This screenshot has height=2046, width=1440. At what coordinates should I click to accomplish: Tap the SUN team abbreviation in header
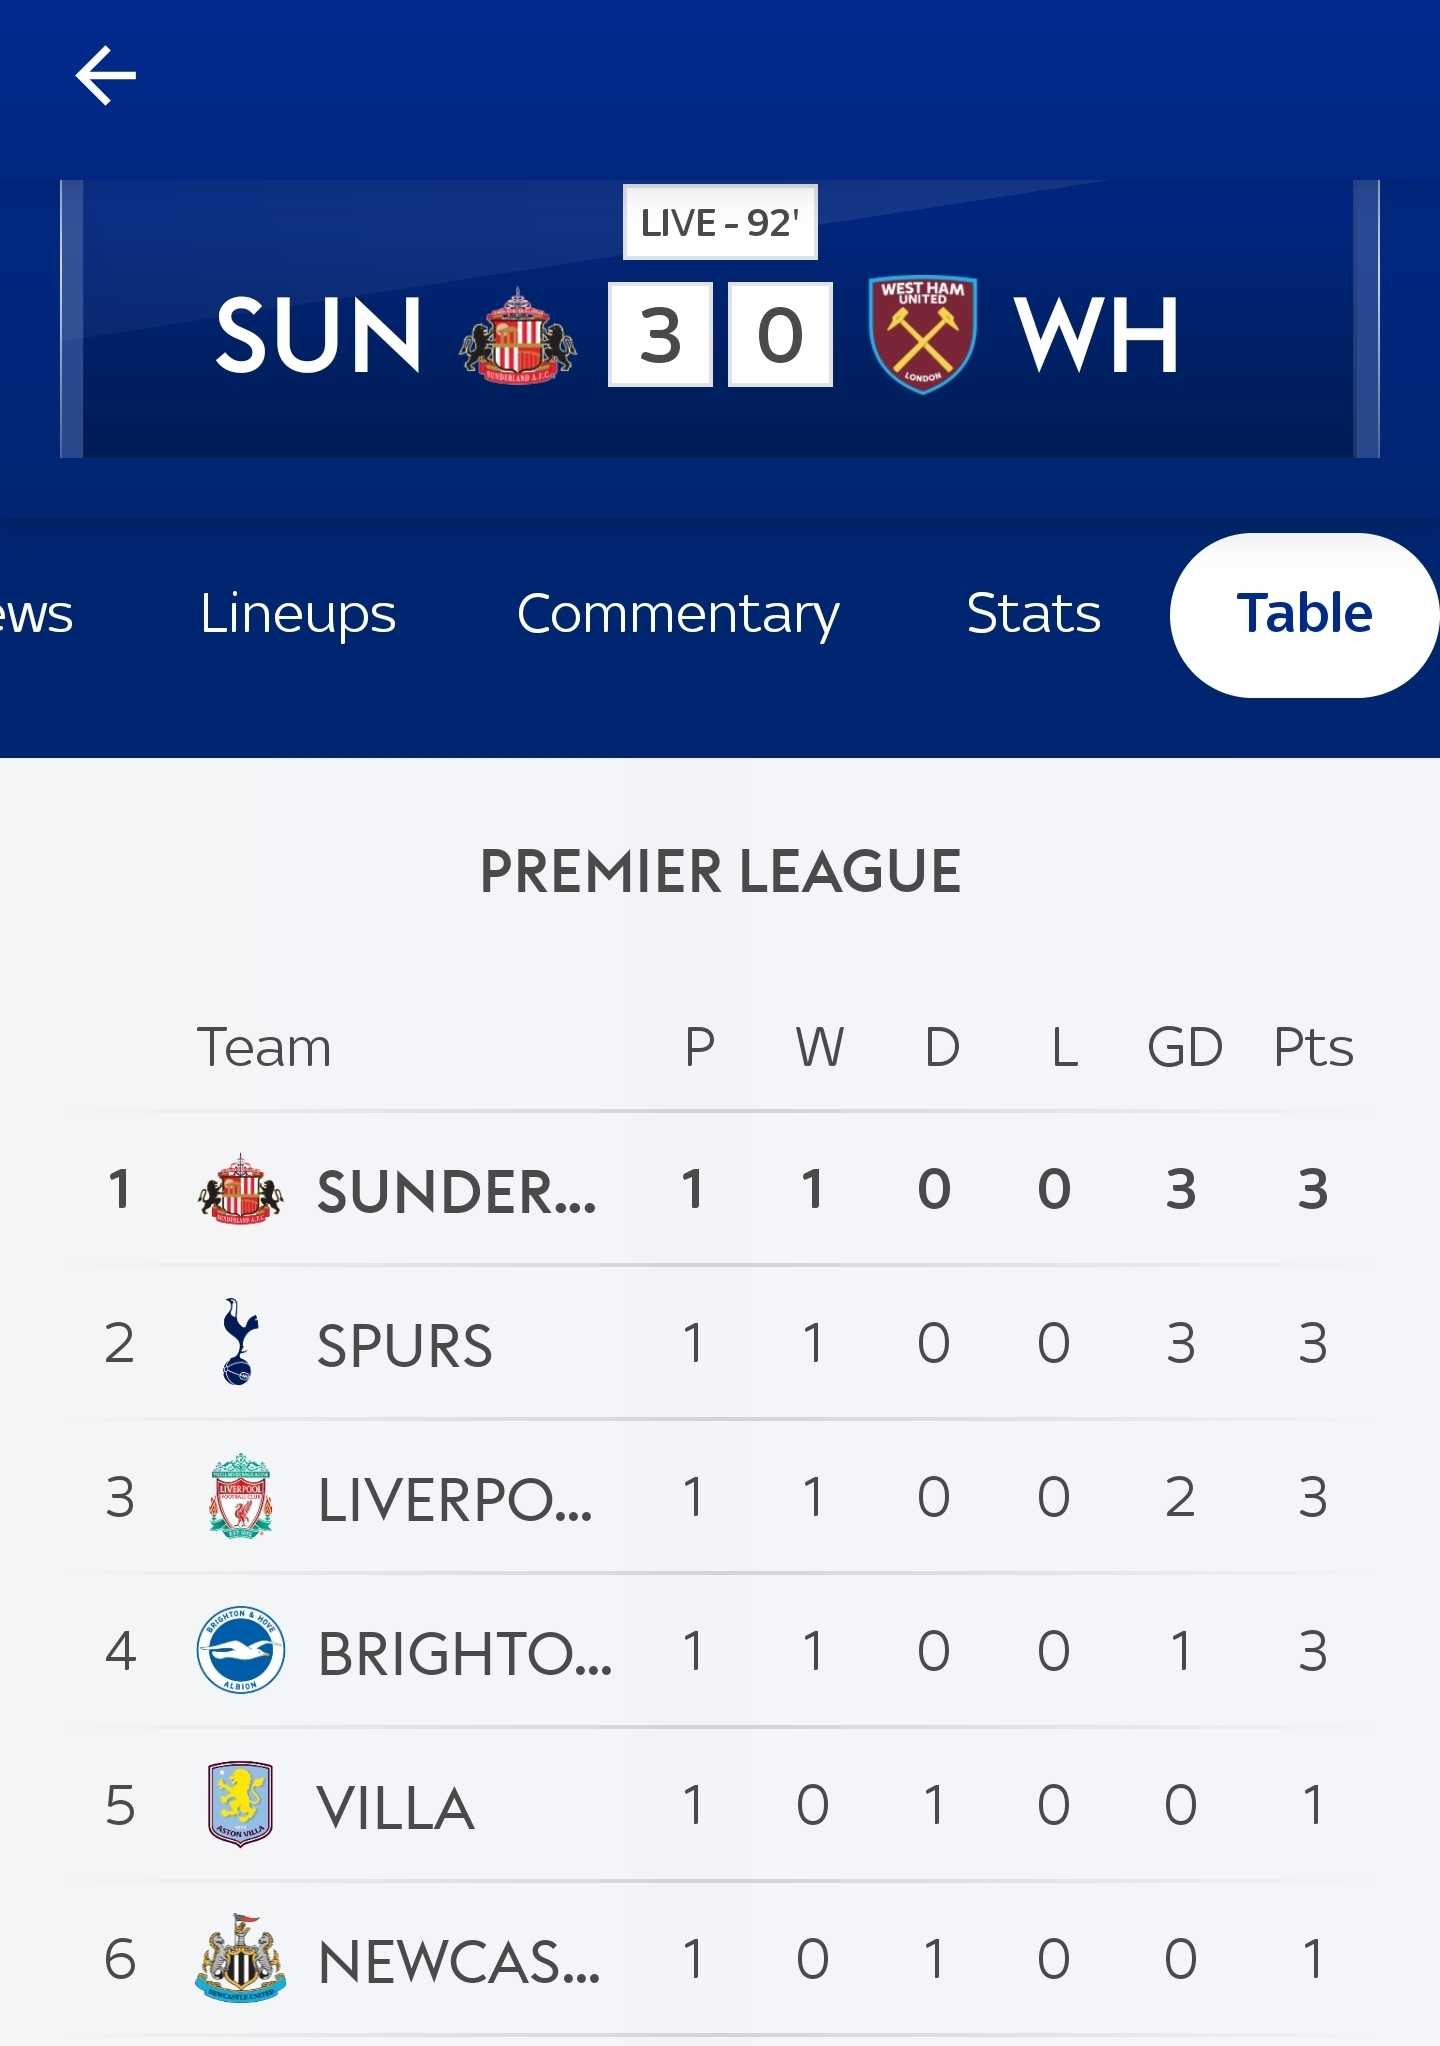pos(318,336)
